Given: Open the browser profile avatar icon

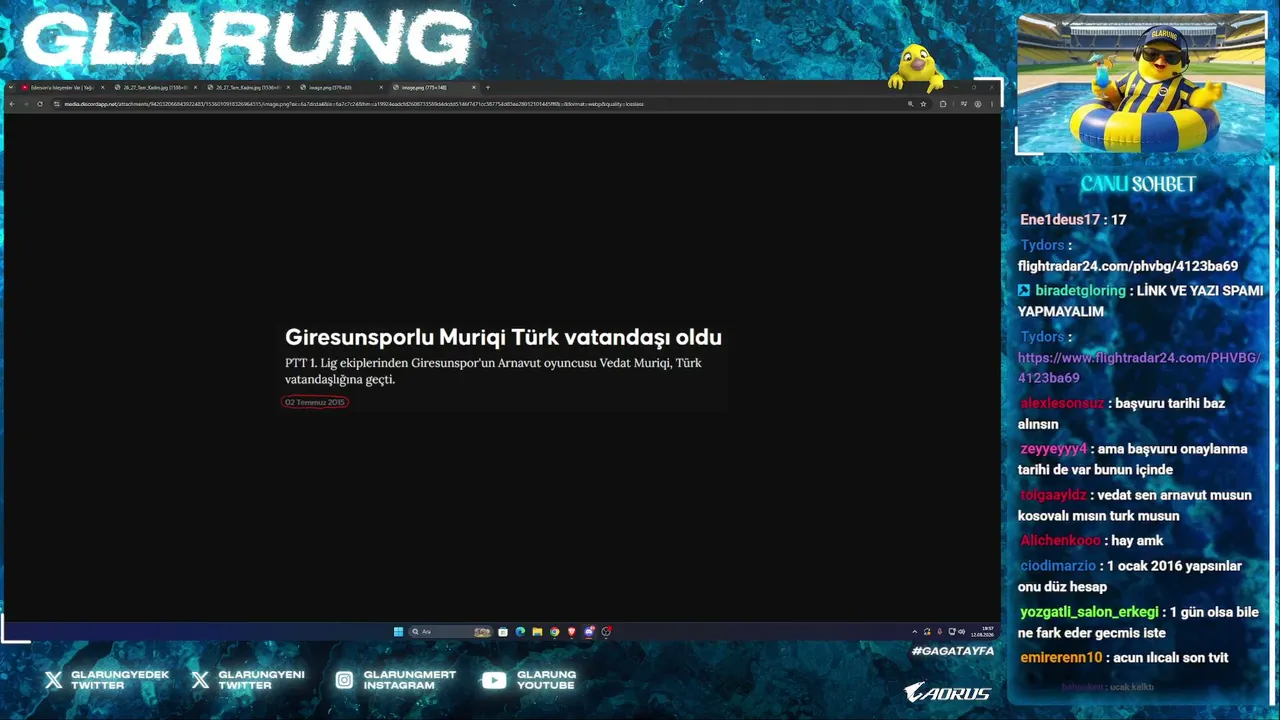Looking at the screenshot, I should [x=978, y=104].
